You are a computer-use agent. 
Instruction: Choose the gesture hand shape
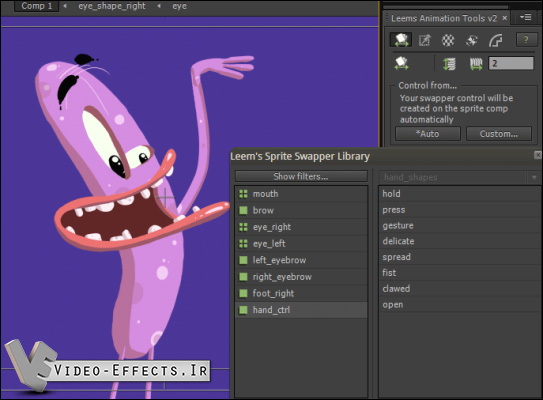(459, 226)
